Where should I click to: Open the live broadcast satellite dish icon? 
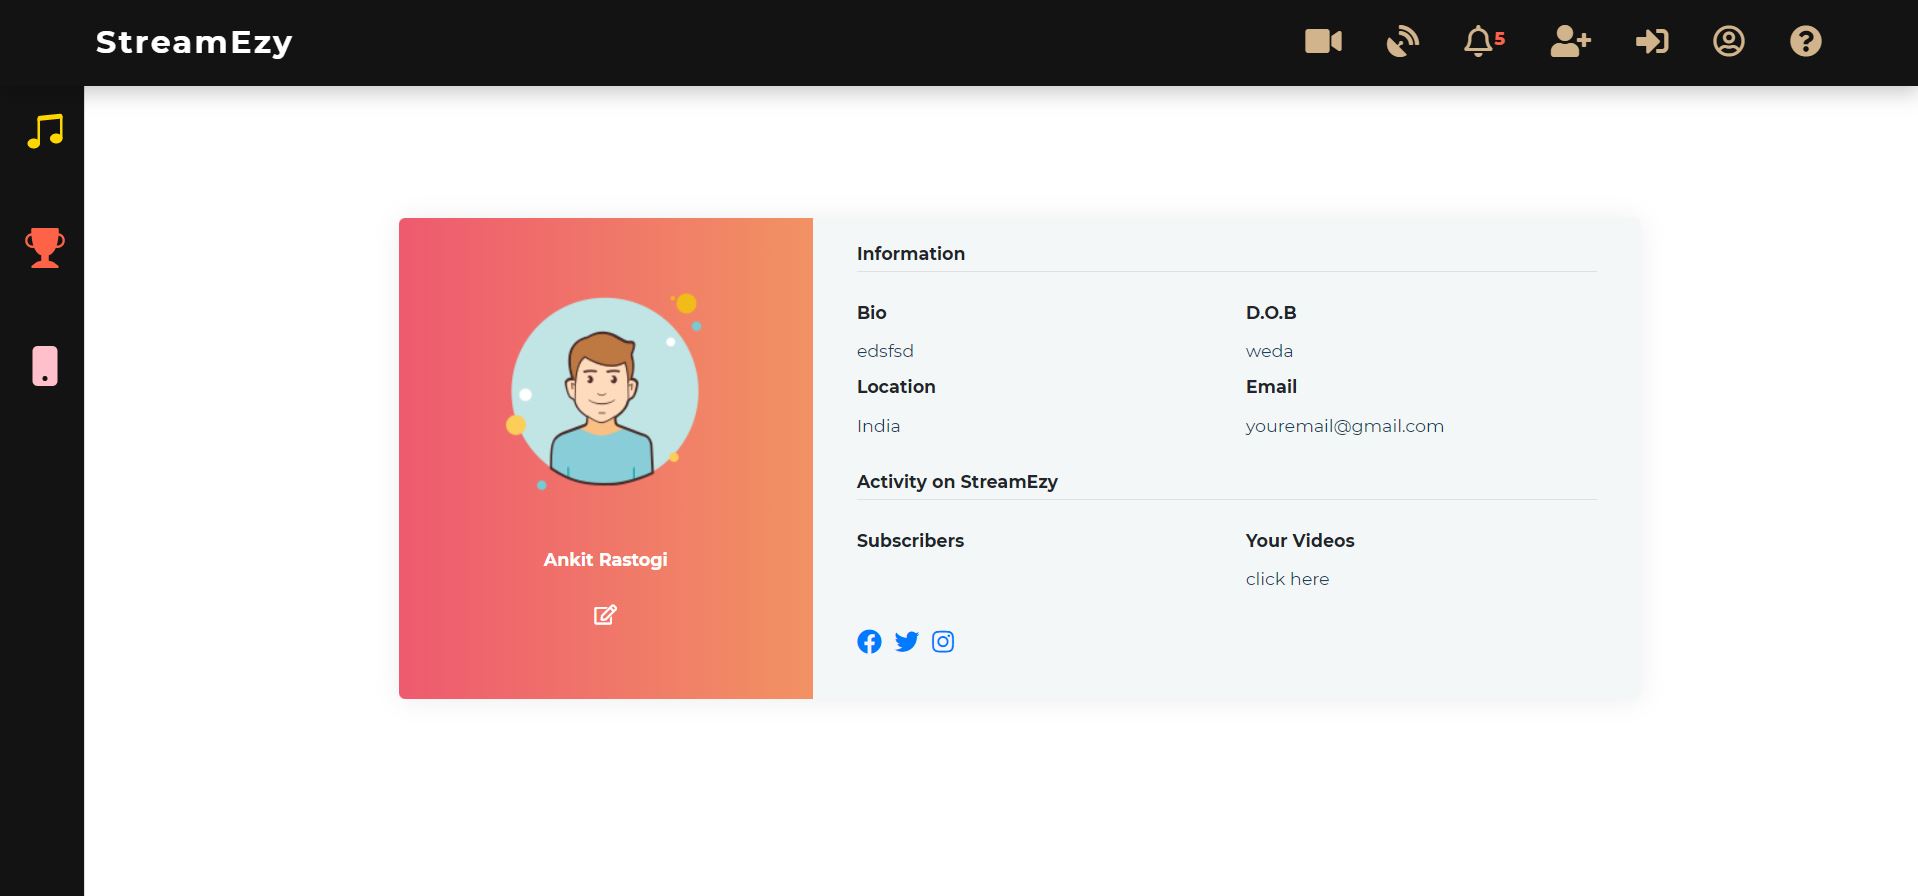point(1402,41)
